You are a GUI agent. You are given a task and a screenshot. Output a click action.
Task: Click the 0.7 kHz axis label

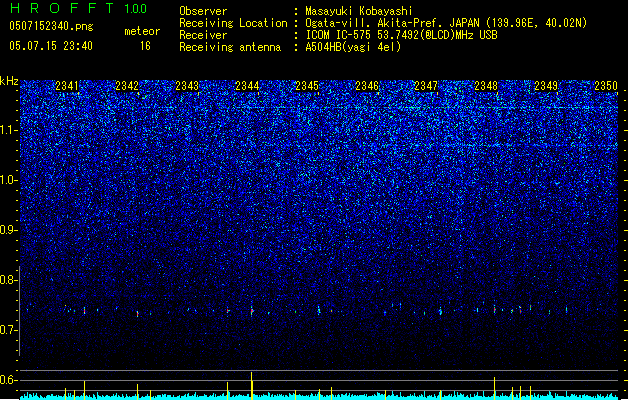(8, 330)
